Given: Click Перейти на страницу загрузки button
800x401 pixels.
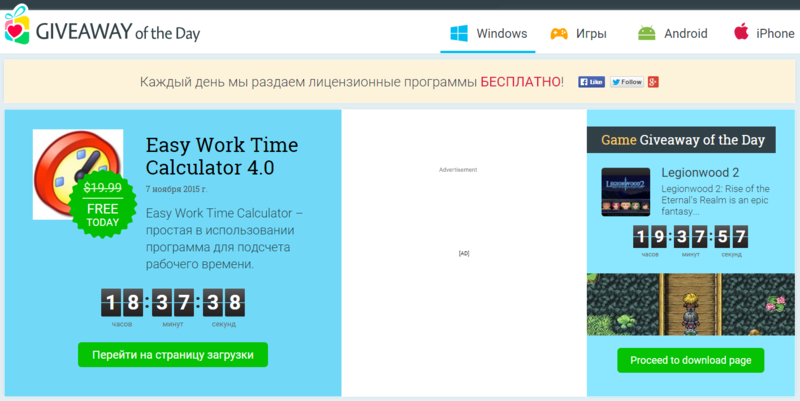Looking at the screenshot, I should pyautogui.click(x=173, y=355).
